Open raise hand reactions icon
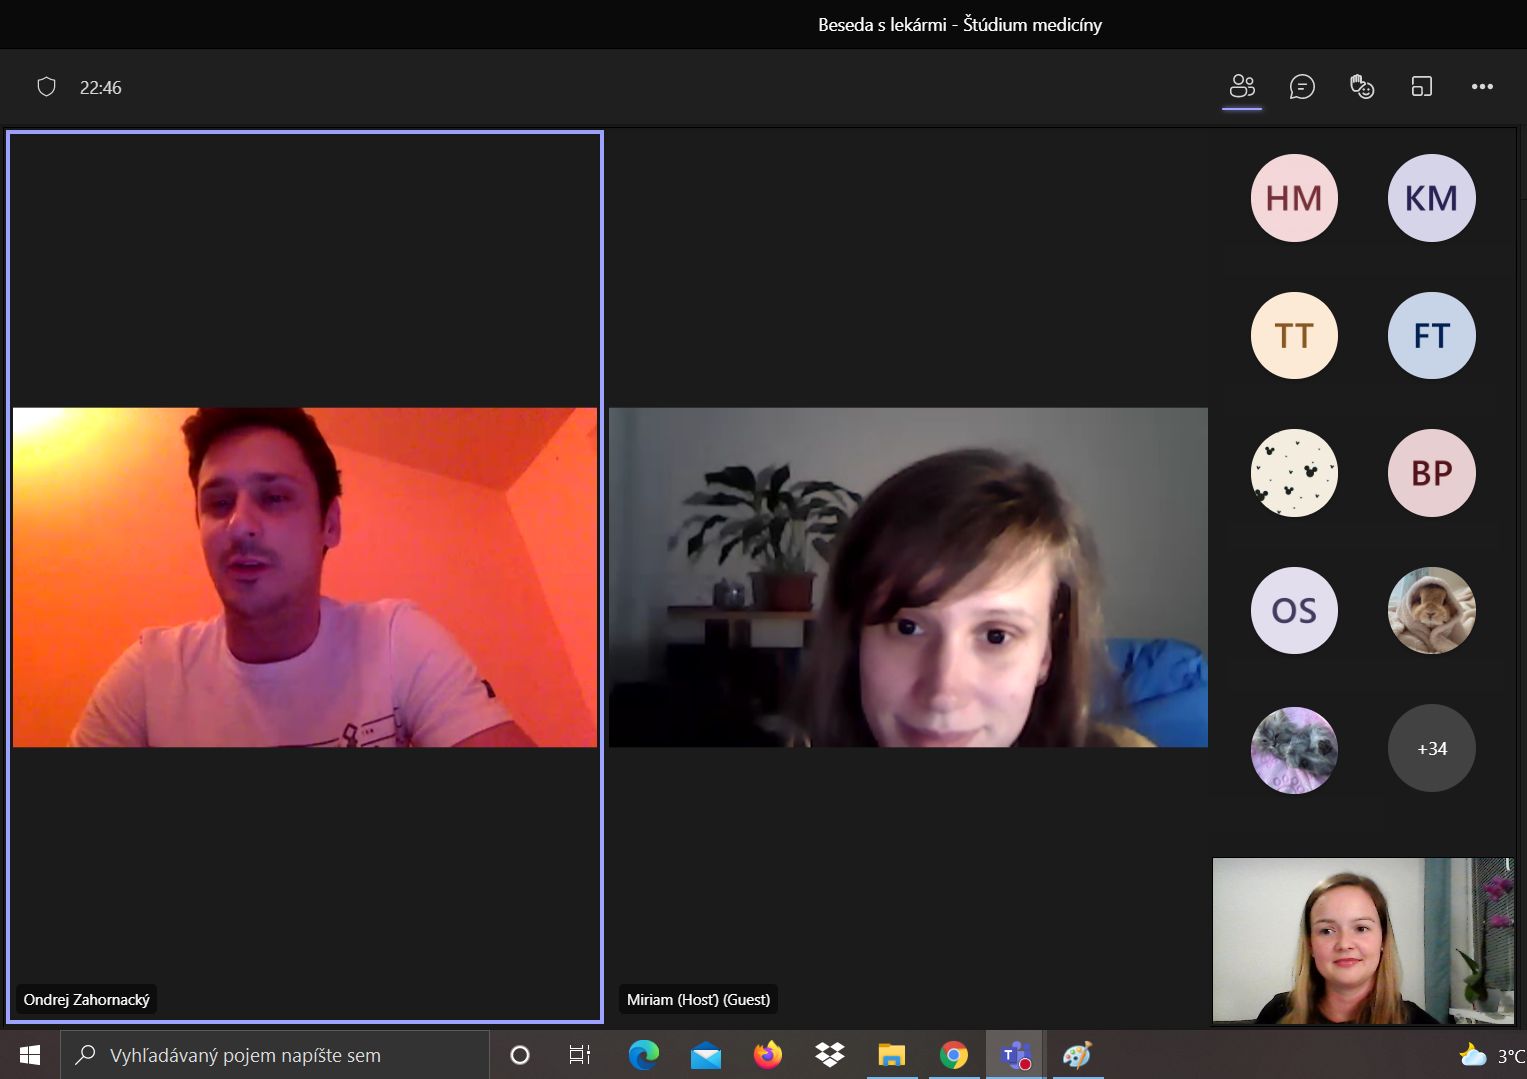This screenshot has width=1527, height=1079. [1362, 87]
